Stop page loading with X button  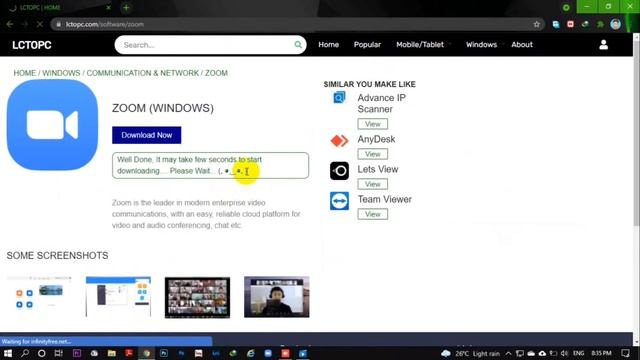(x=40, y=24)
